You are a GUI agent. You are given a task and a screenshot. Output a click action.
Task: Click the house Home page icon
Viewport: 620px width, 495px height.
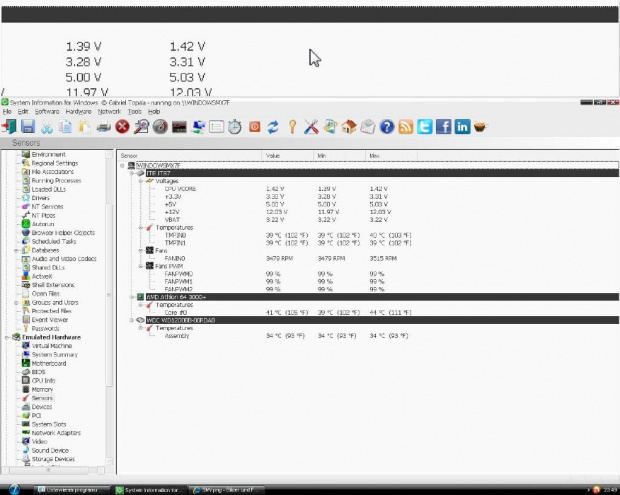click(349, 127)
